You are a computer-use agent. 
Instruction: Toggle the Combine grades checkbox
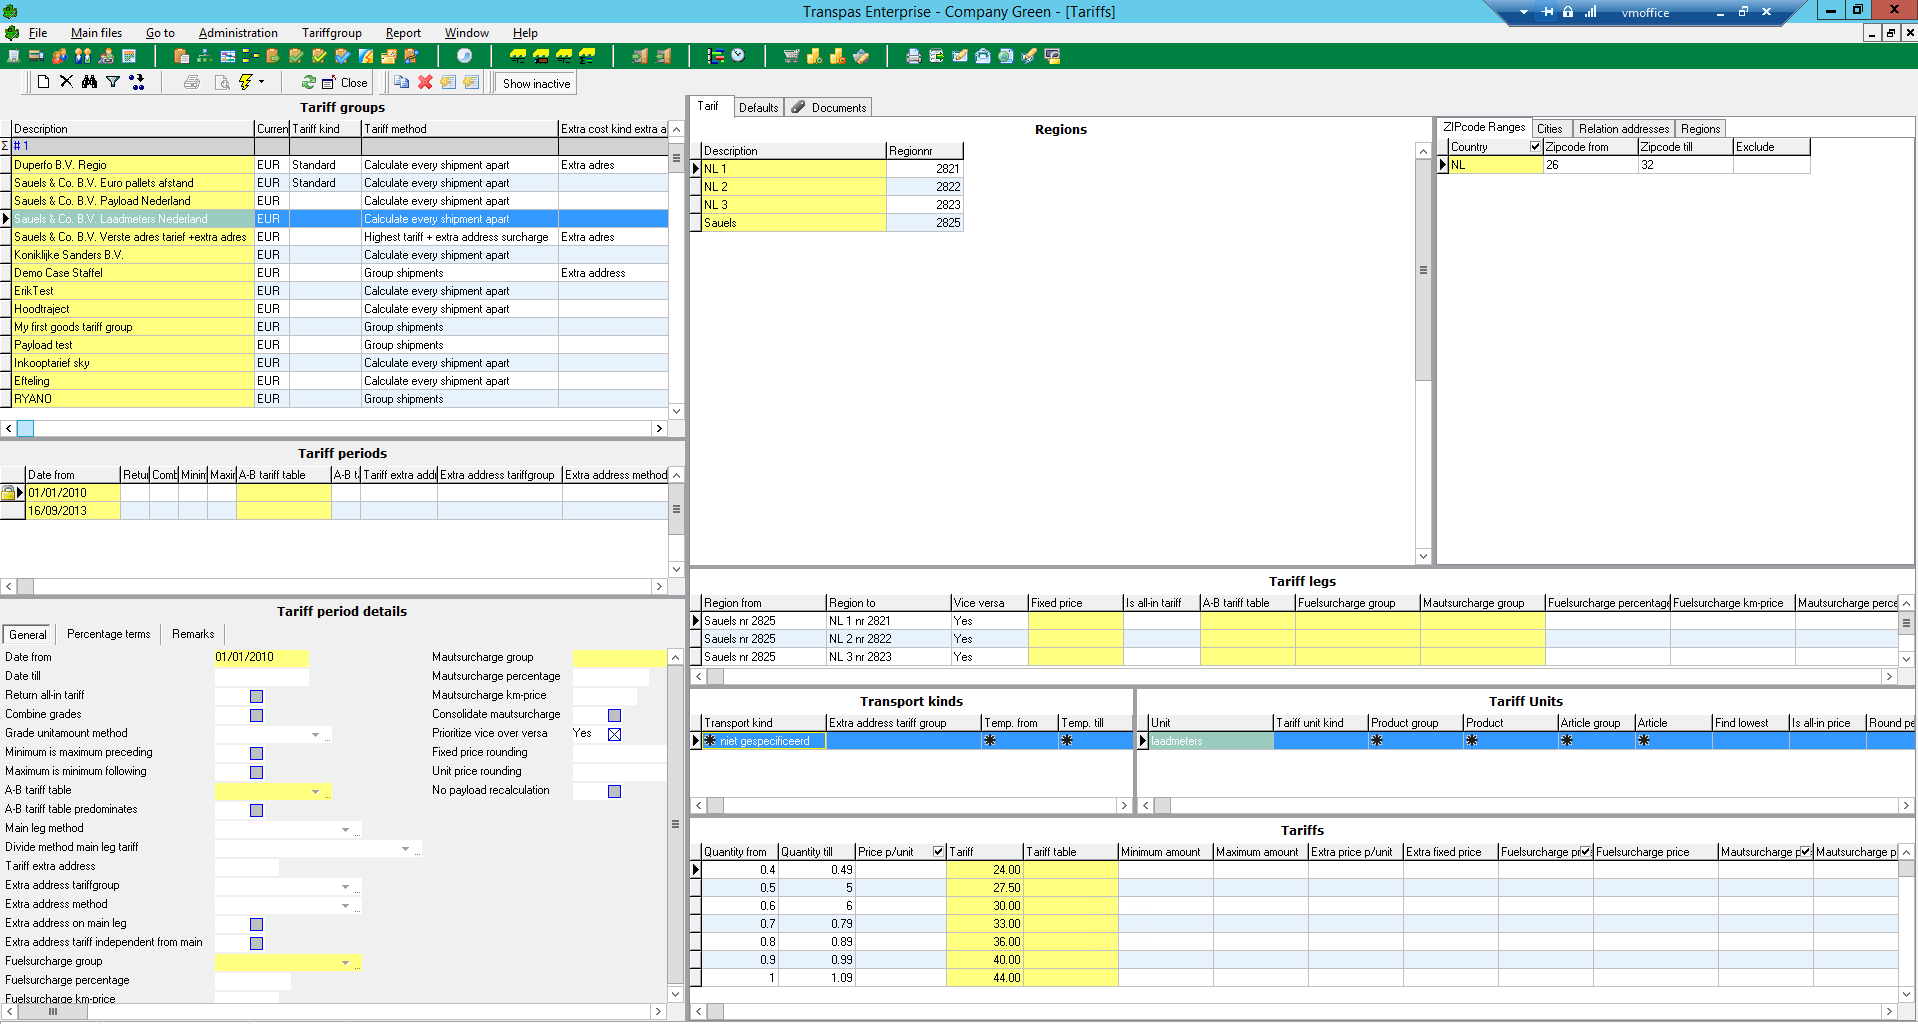coord(256,715)
